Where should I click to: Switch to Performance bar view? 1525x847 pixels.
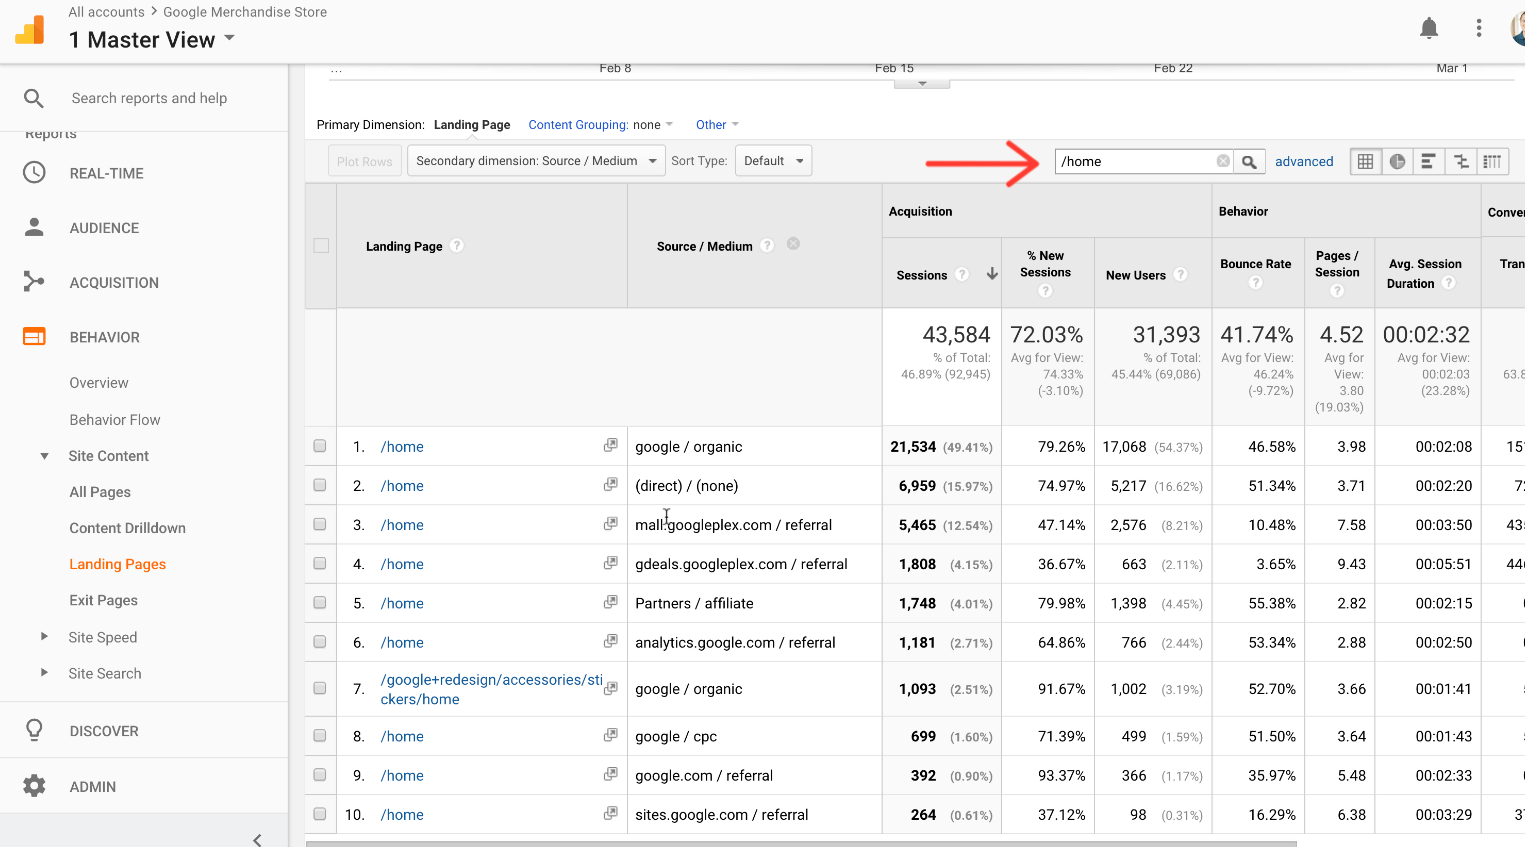[1428, 161]
